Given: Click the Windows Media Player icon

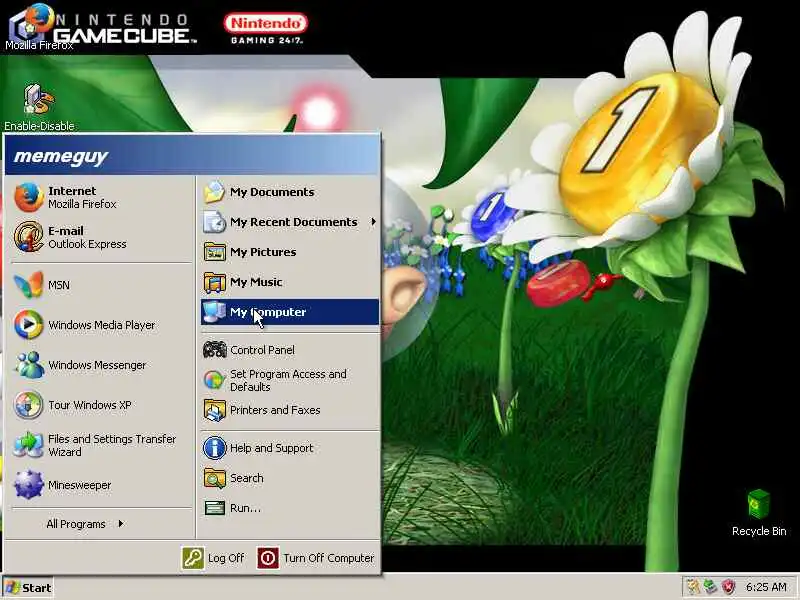Looking at the screenshot, I should pos(28,324).
